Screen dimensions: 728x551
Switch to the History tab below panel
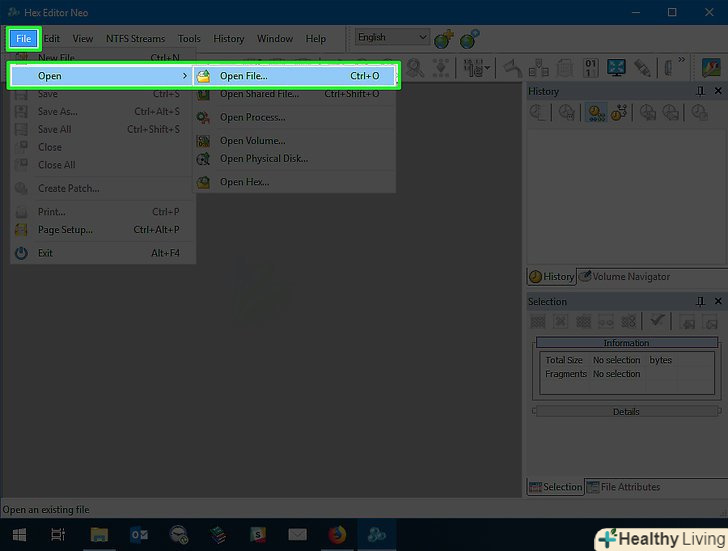tap(552, 277)
